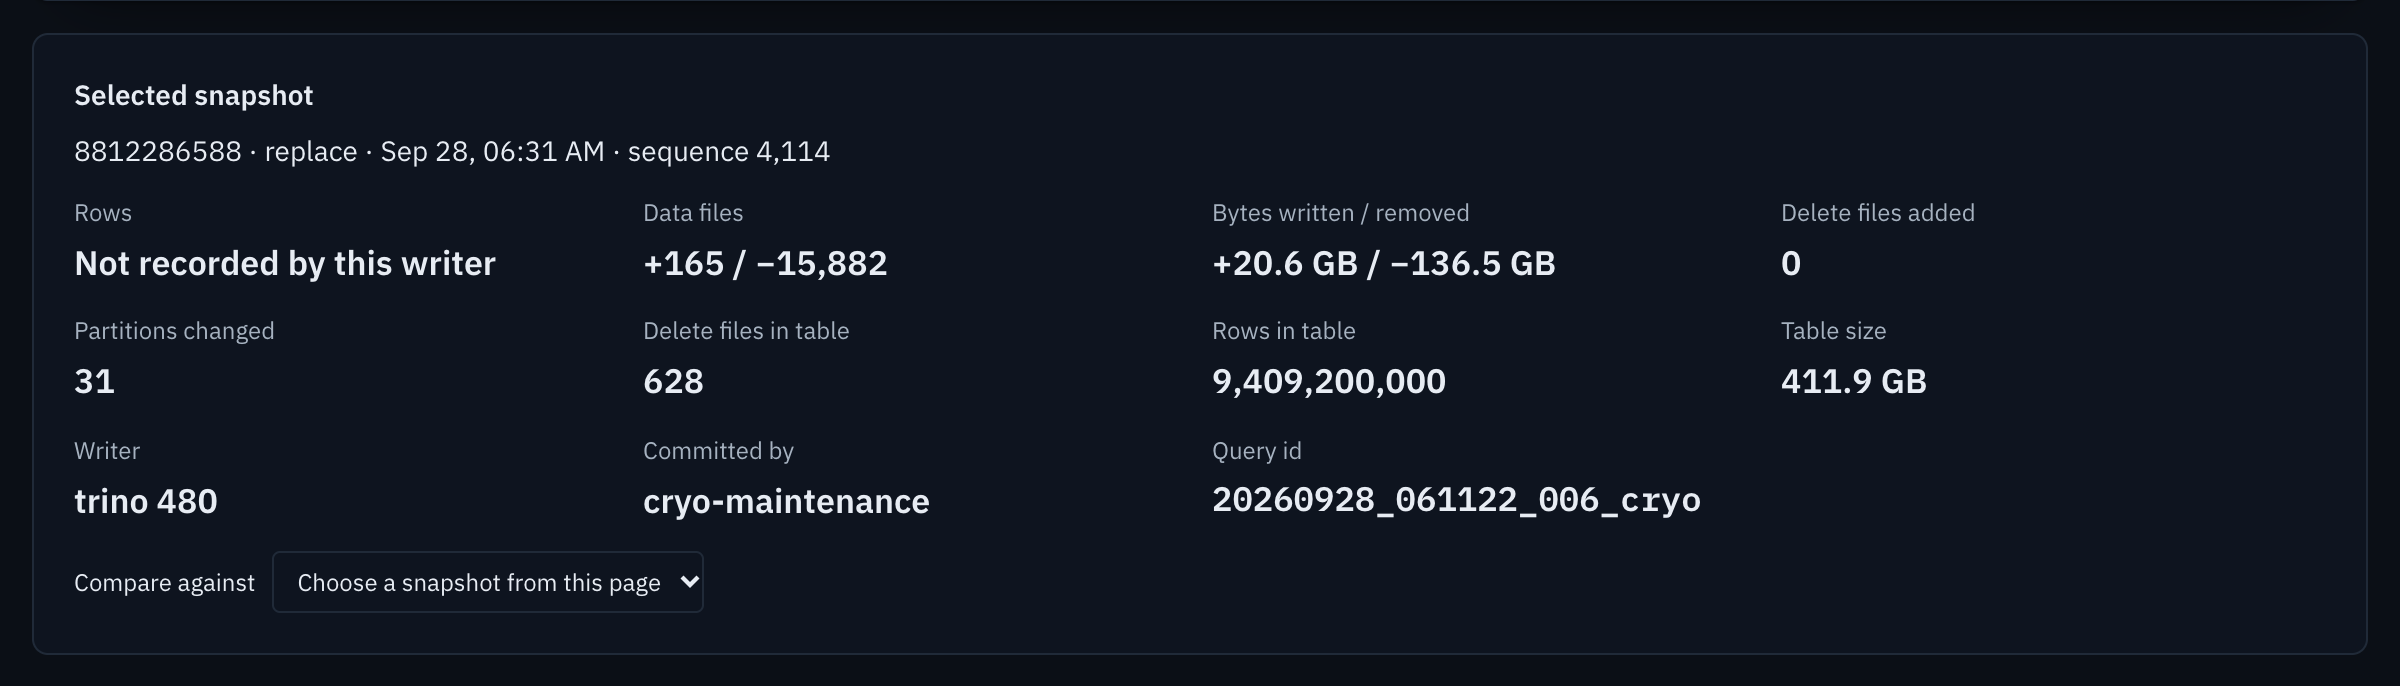Click the Rows in table 9,409,200,000 value
The height and width of the screenshot is (686, 2400).
tap(1329, 381)
